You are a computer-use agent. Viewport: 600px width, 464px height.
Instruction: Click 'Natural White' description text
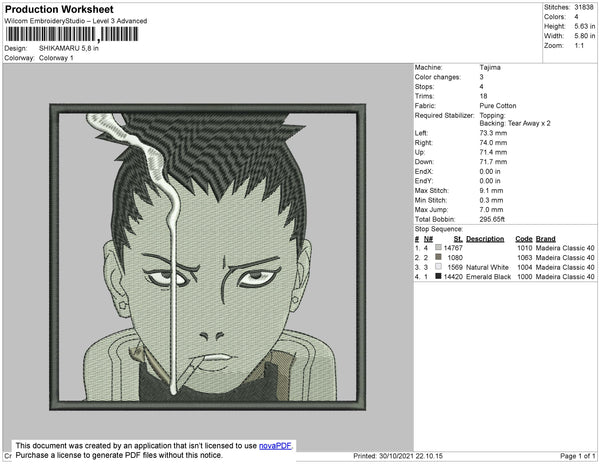pyautogui.click(x=487, y=267)
